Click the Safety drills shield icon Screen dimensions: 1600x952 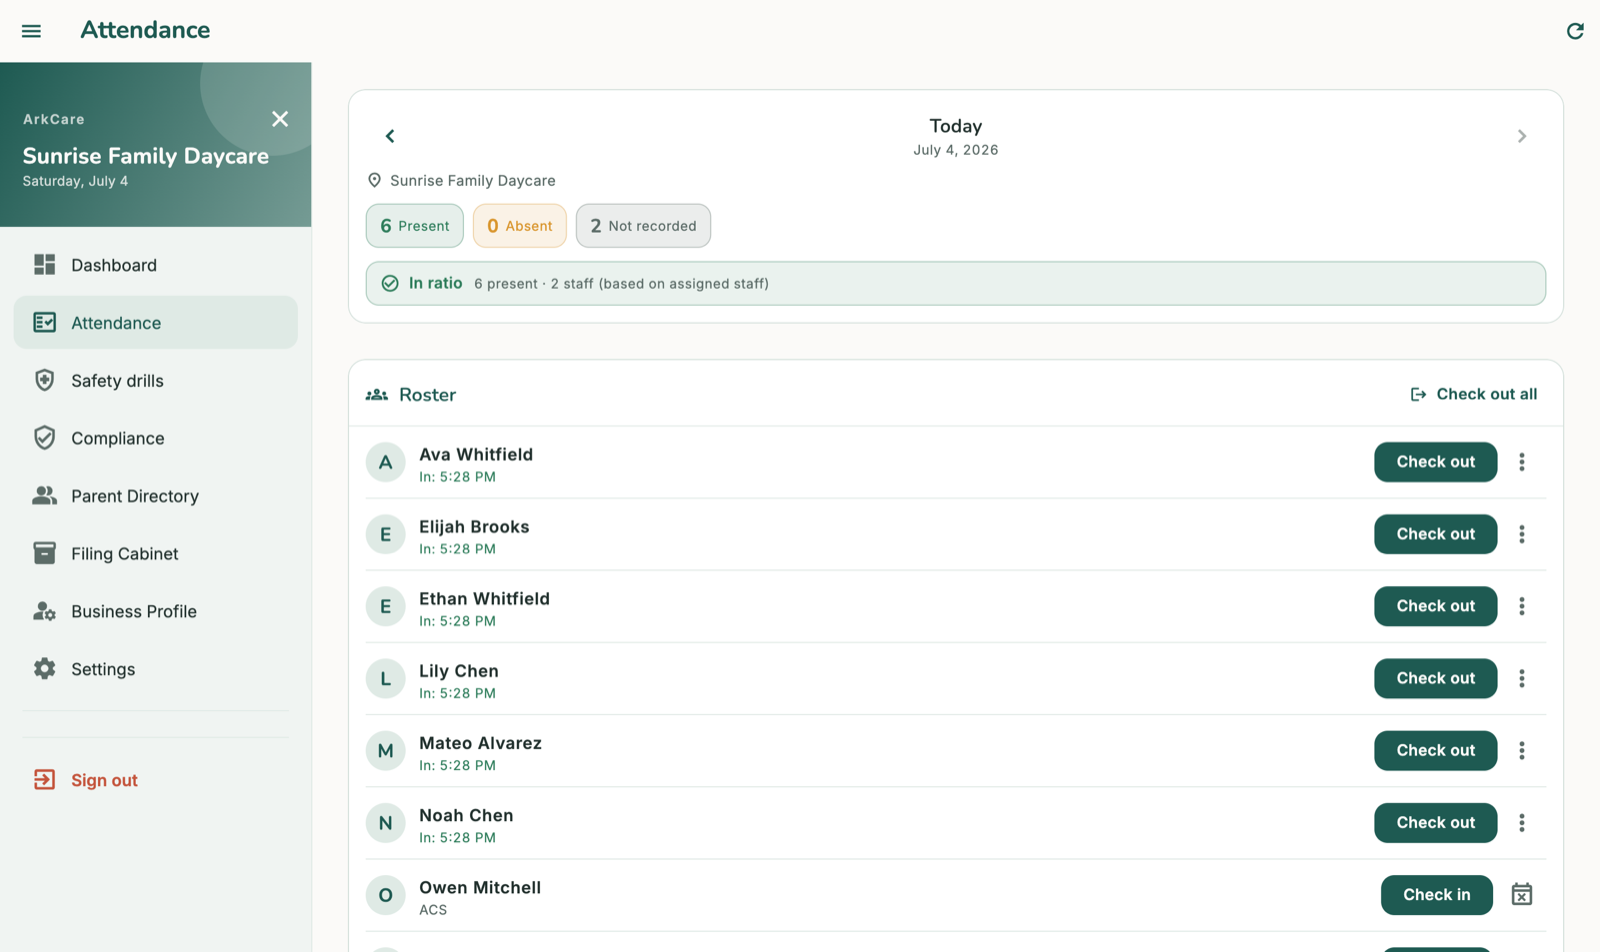coord(44,380)
